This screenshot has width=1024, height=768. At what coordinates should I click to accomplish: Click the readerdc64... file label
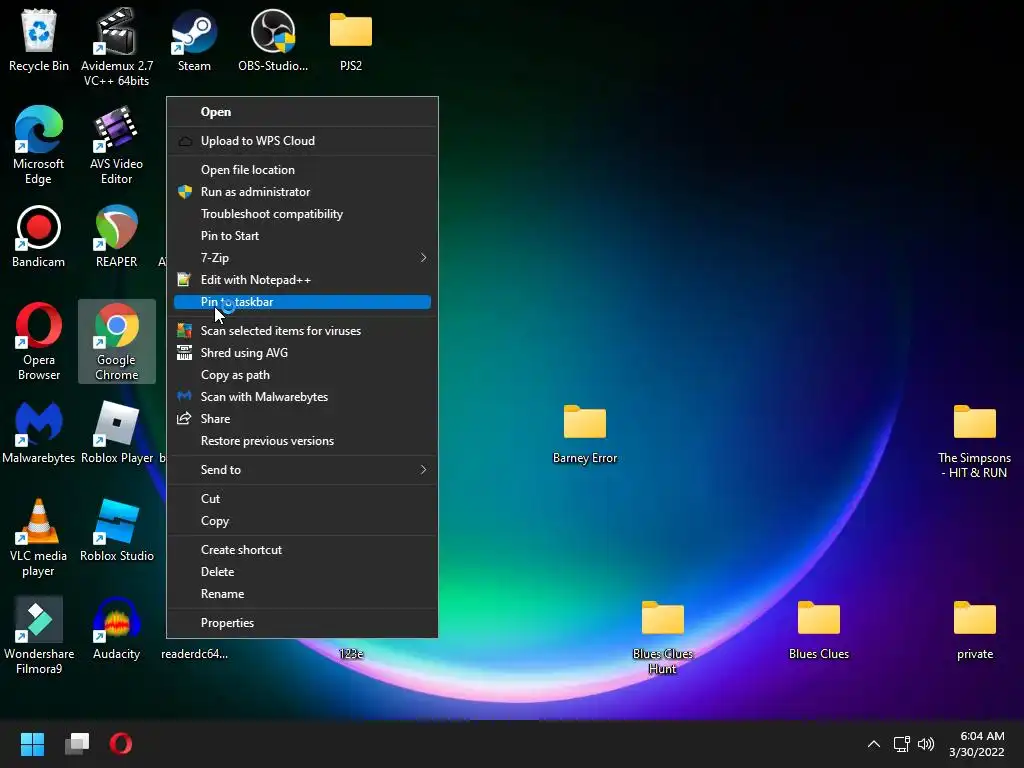195,654
